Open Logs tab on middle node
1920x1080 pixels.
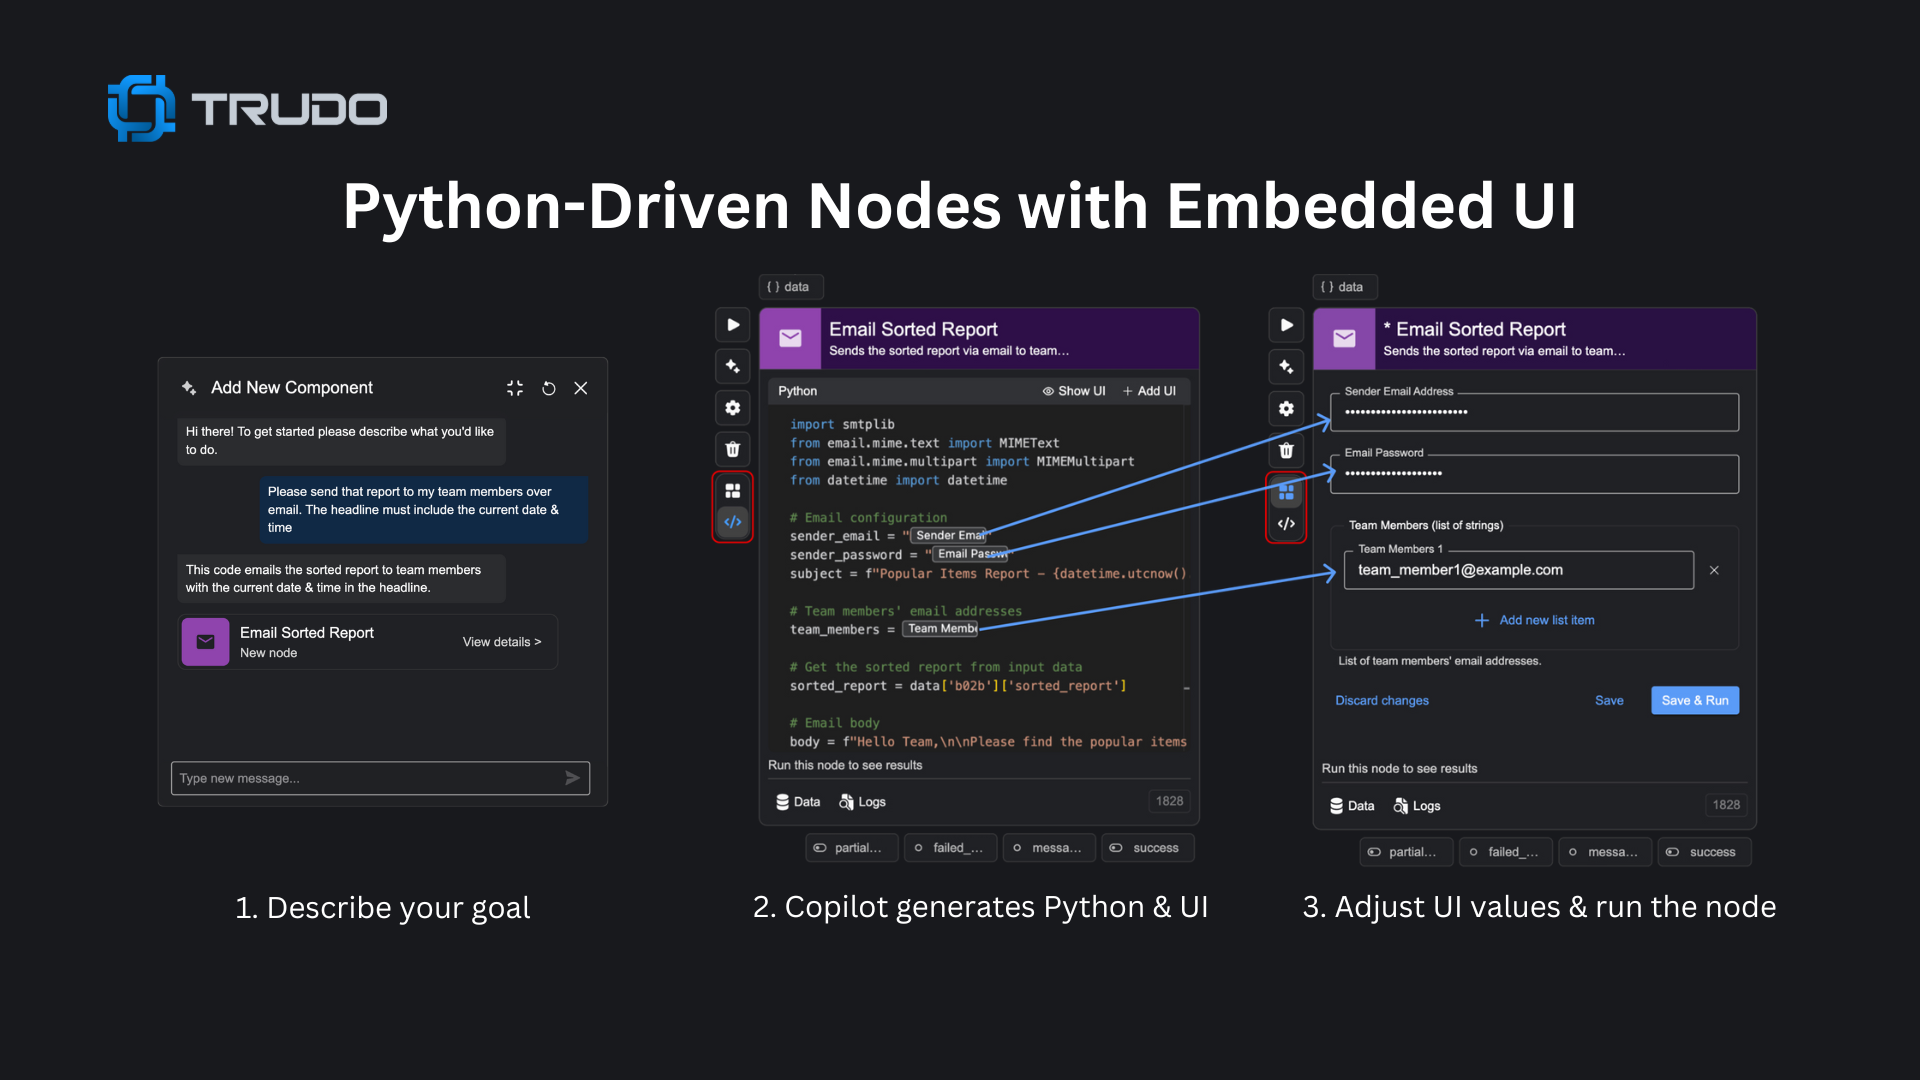coord(862,802)
